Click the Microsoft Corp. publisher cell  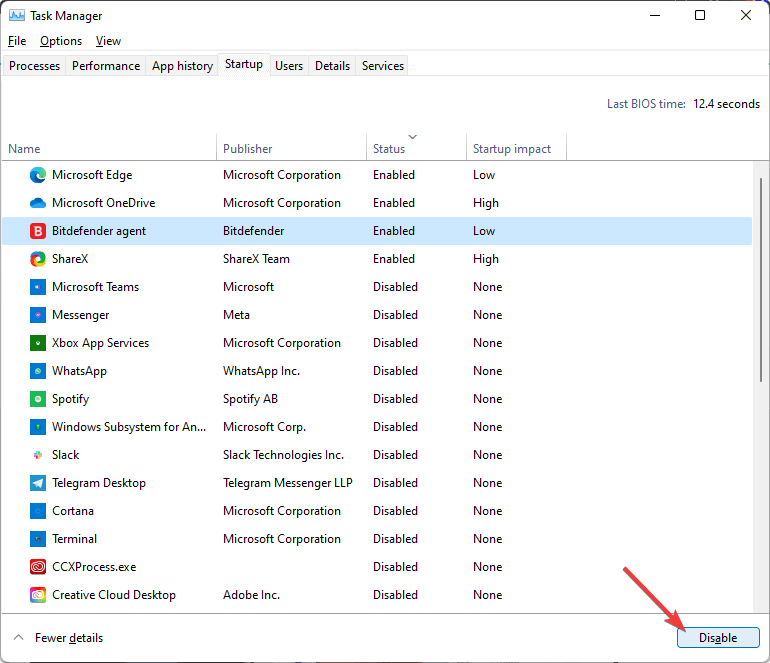[264, 427]
